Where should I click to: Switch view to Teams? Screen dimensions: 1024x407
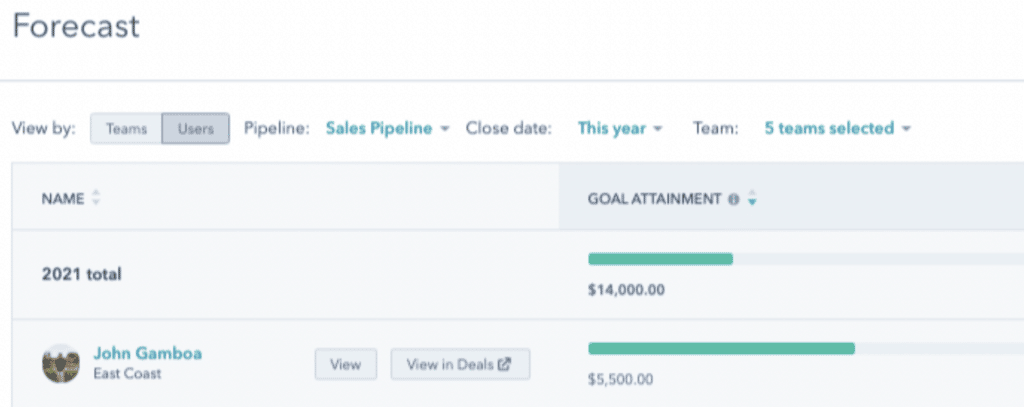(126, 129)
